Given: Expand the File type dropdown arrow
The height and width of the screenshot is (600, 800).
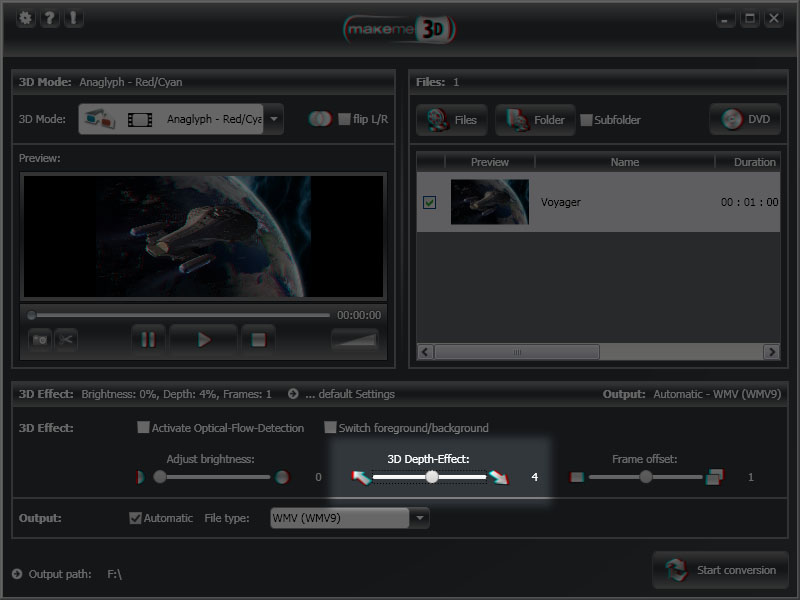Looking at the screenshot, I should tap(419, 518).
